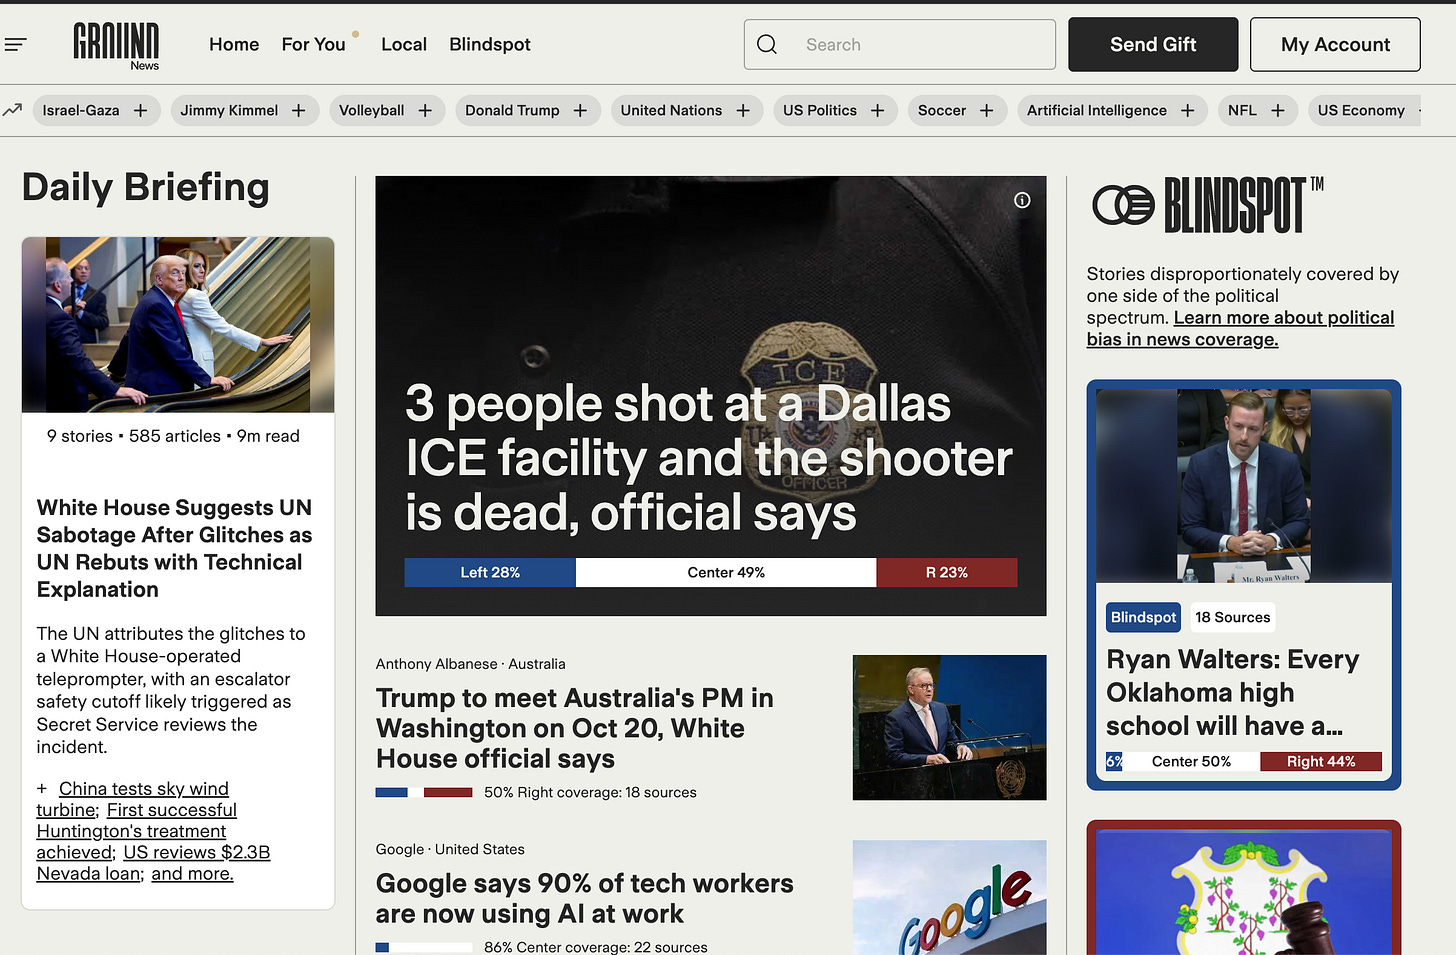1456x955 pixels.
Task: Go to the Home tab
Action: tap(234, 44)
